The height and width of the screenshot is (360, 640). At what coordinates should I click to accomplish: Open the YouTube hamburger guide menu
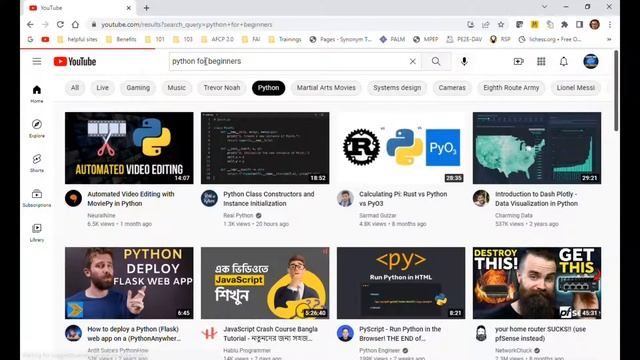click(37, 62)
